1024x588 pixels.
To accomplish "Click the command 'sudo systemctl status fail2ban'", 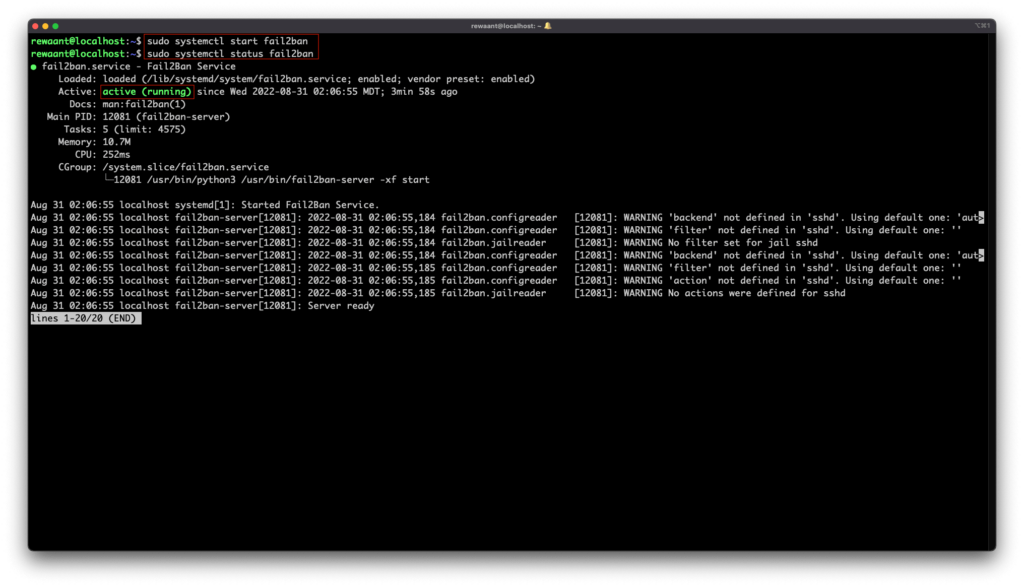I will [x=230, y=54].
